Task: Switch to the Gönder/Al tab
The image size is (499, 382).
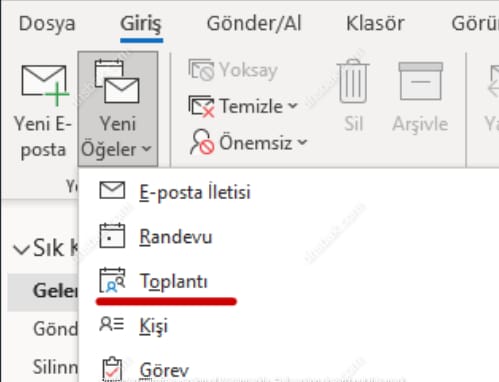Action: [254, 24]
